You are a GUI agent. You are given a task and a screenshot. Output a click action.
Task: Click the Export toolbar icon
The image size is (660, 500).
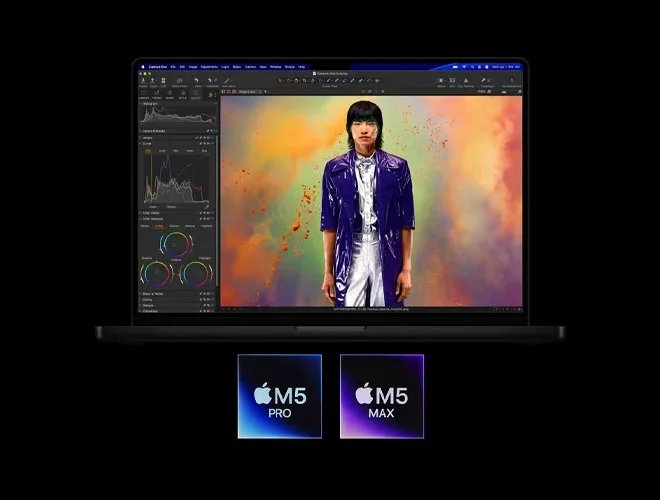153,81
